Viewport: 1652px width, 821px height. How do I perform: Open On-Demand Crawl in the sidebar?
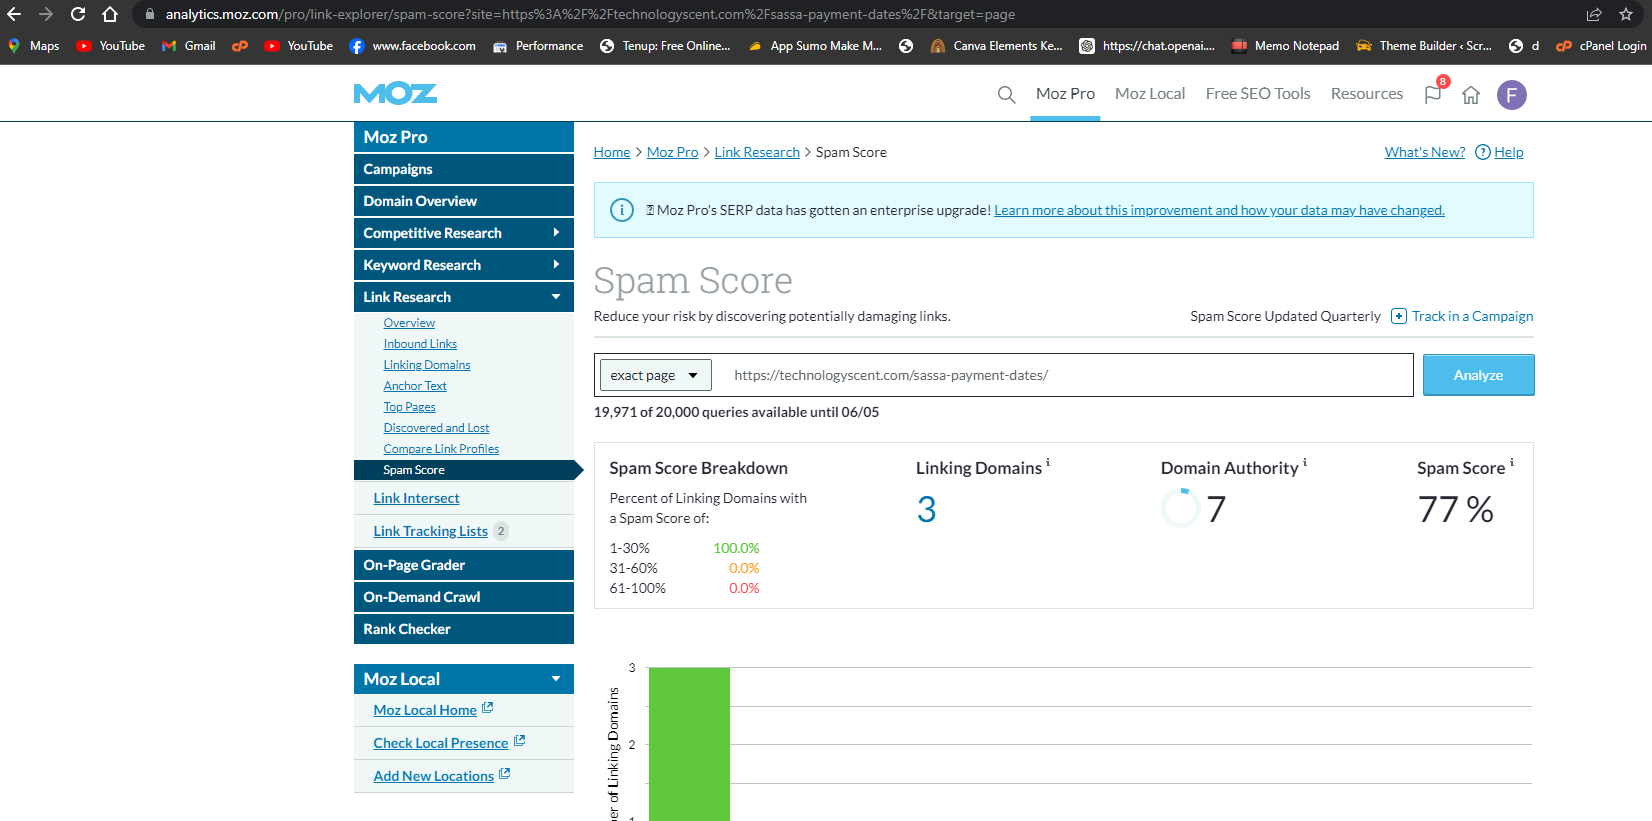point(464,597)
